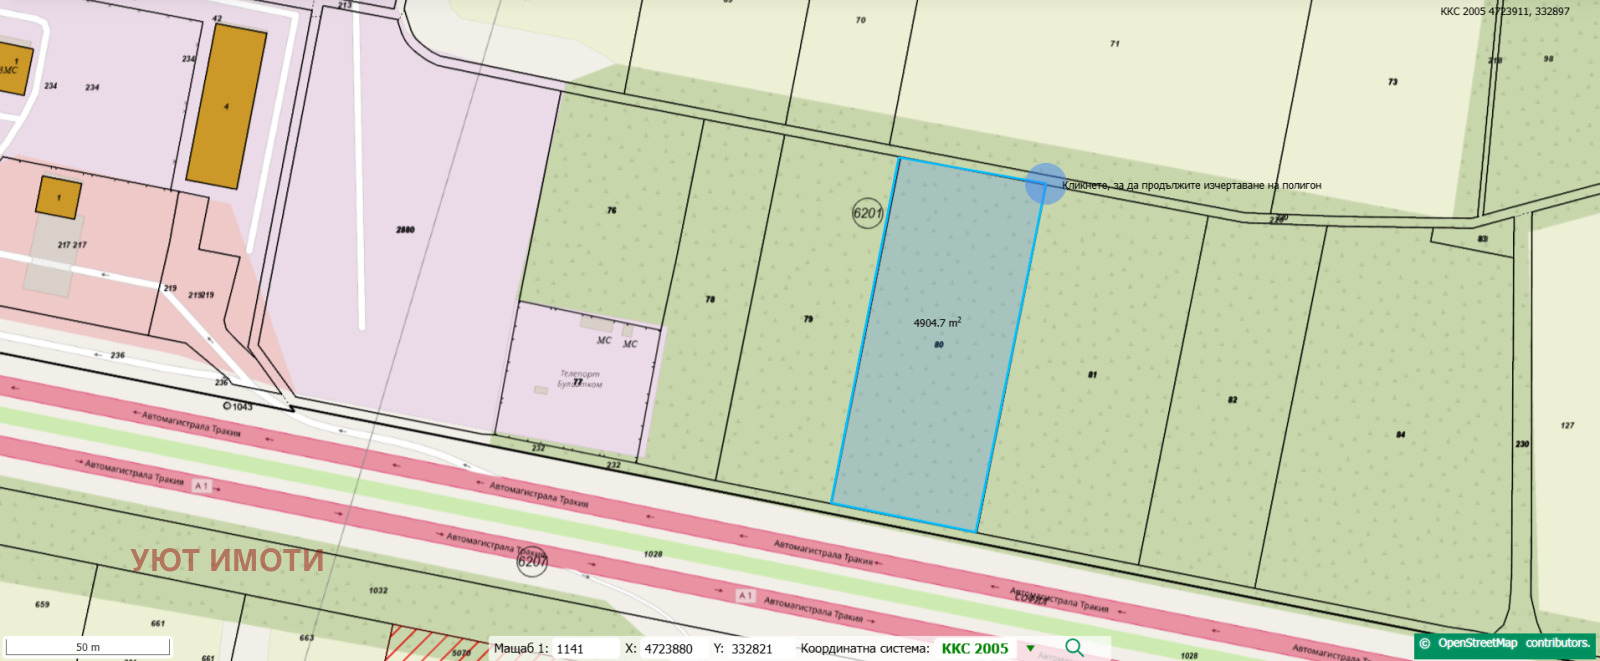1600x661 pixels.
Task: Click parcel 76 on the map
Action: click(x=611, y=211)
